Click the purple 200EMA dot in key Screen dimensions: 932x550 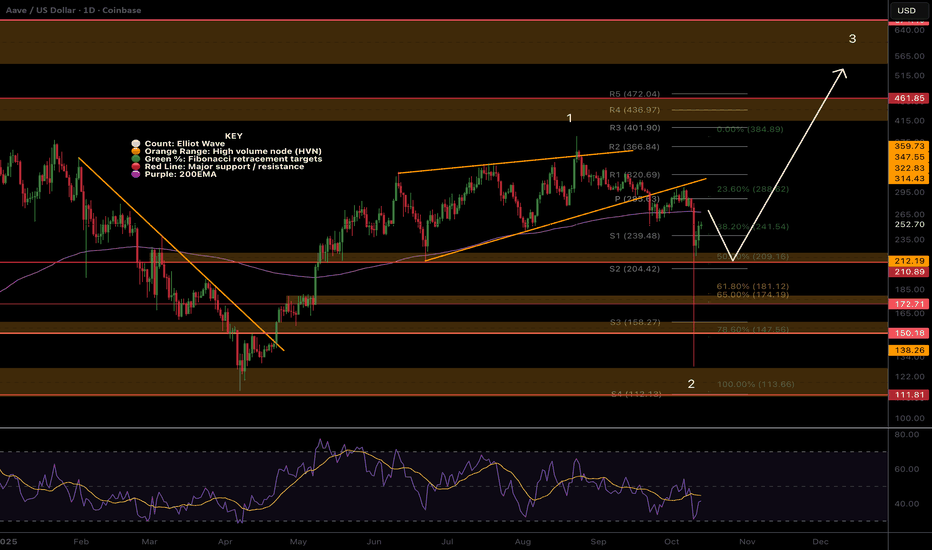tap(136, 176)
